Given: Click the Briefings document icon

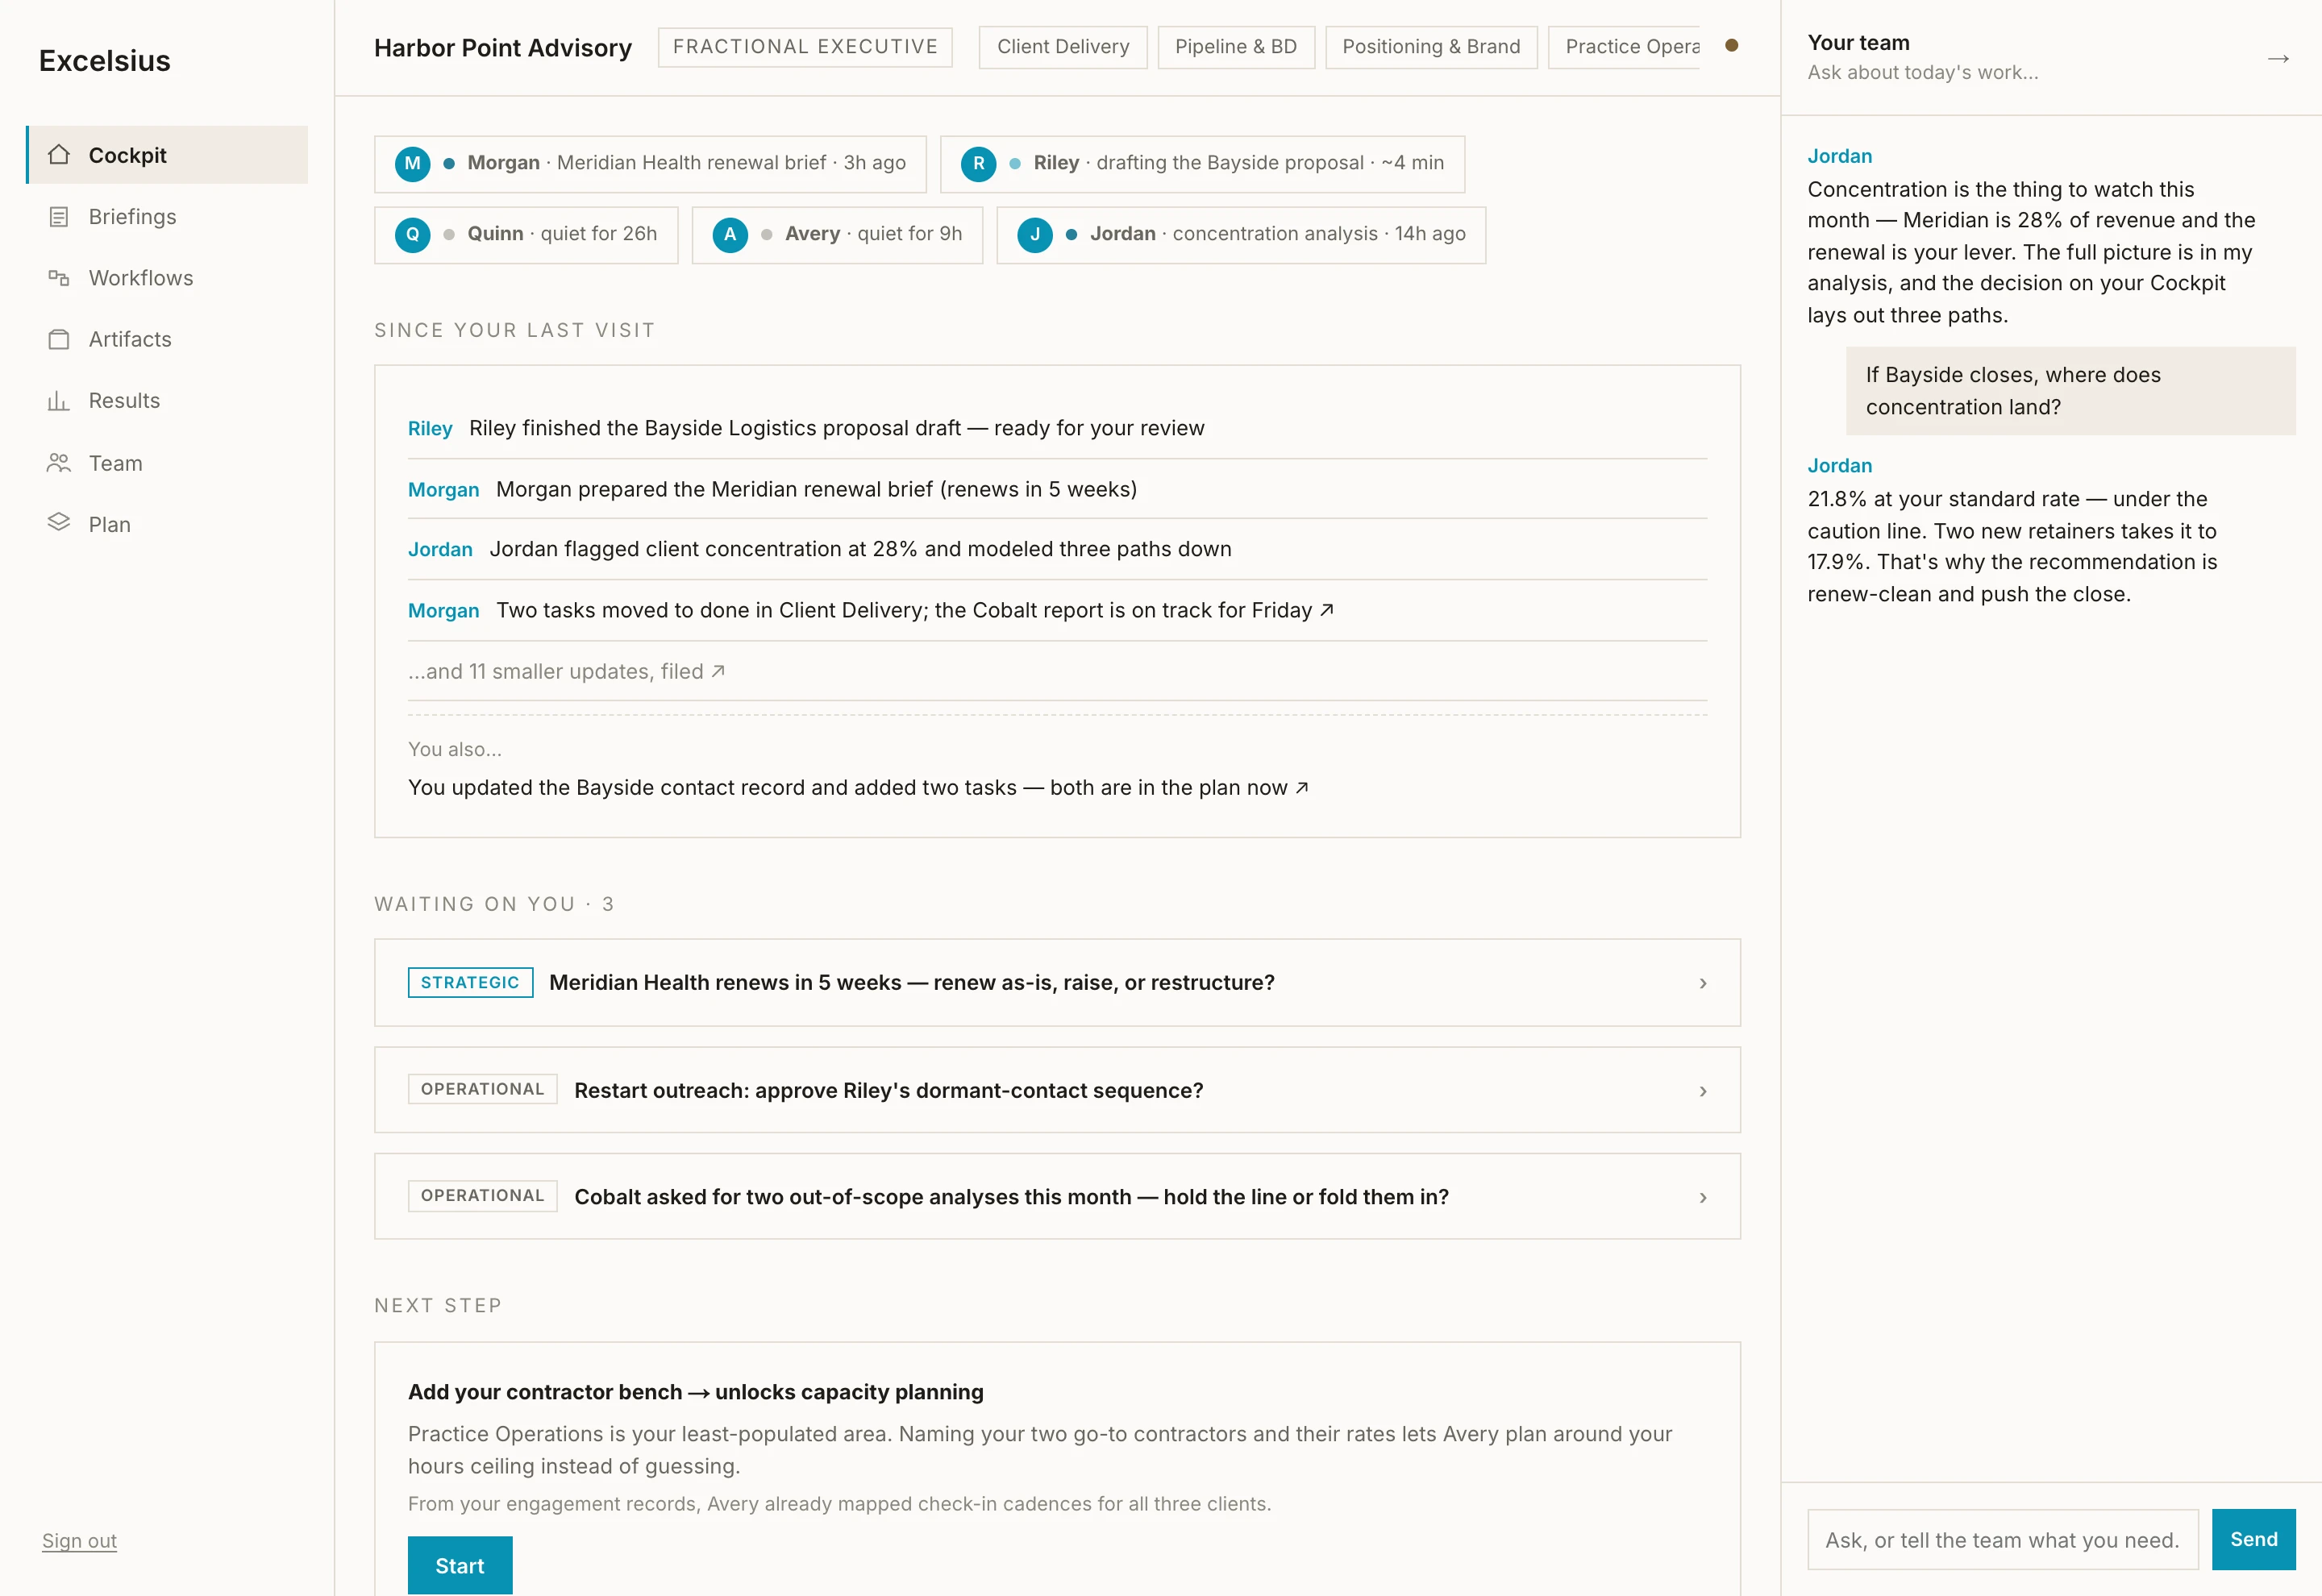Looking at the screenshot, I should [x=59, y=217].
